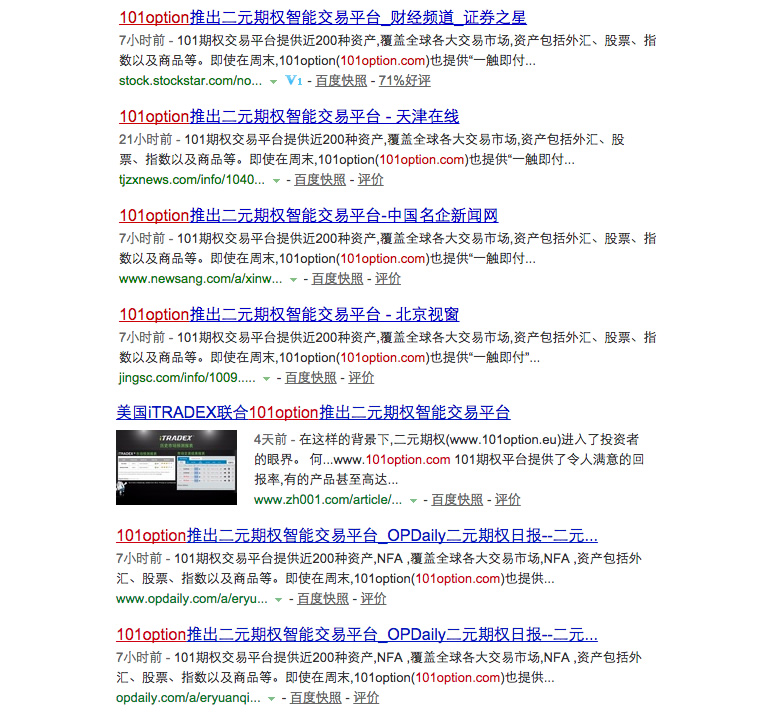Click the www.zh001.com/article/... green URL

pyautogui.click(x=328, y=500)
